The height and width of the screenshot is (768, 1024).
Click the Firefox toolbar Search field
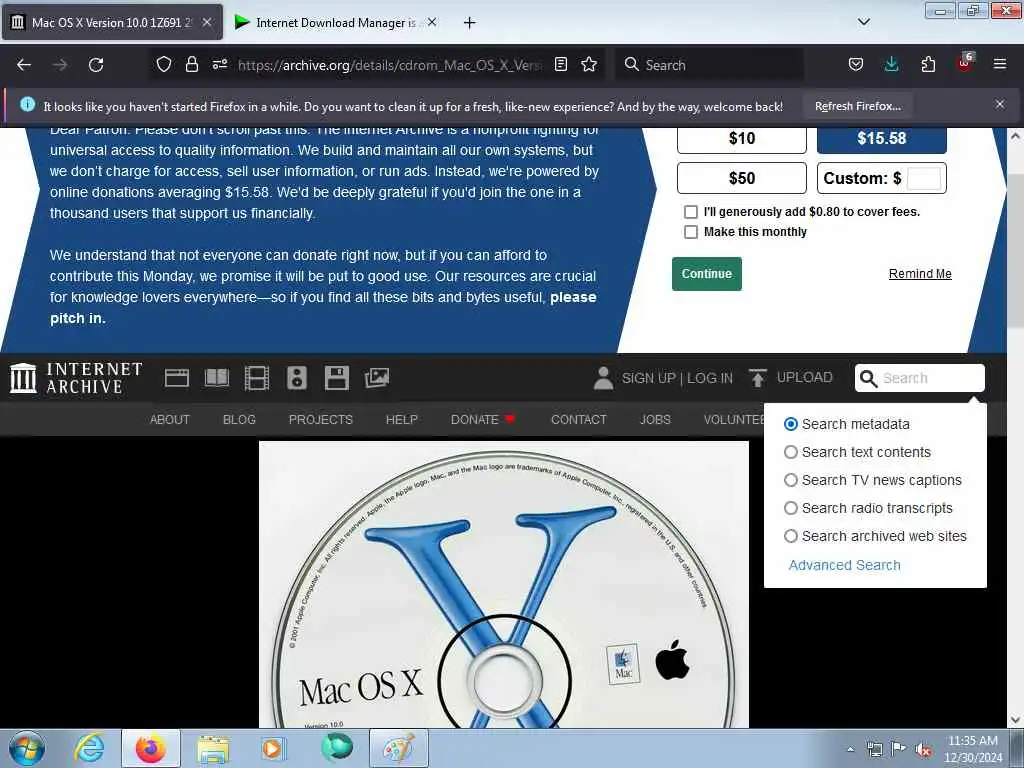(710, 65)
